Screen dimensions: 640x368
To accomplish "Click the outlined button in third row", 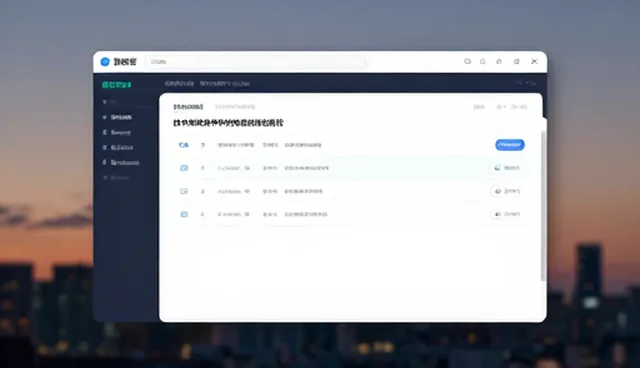I will pos(507,191).
